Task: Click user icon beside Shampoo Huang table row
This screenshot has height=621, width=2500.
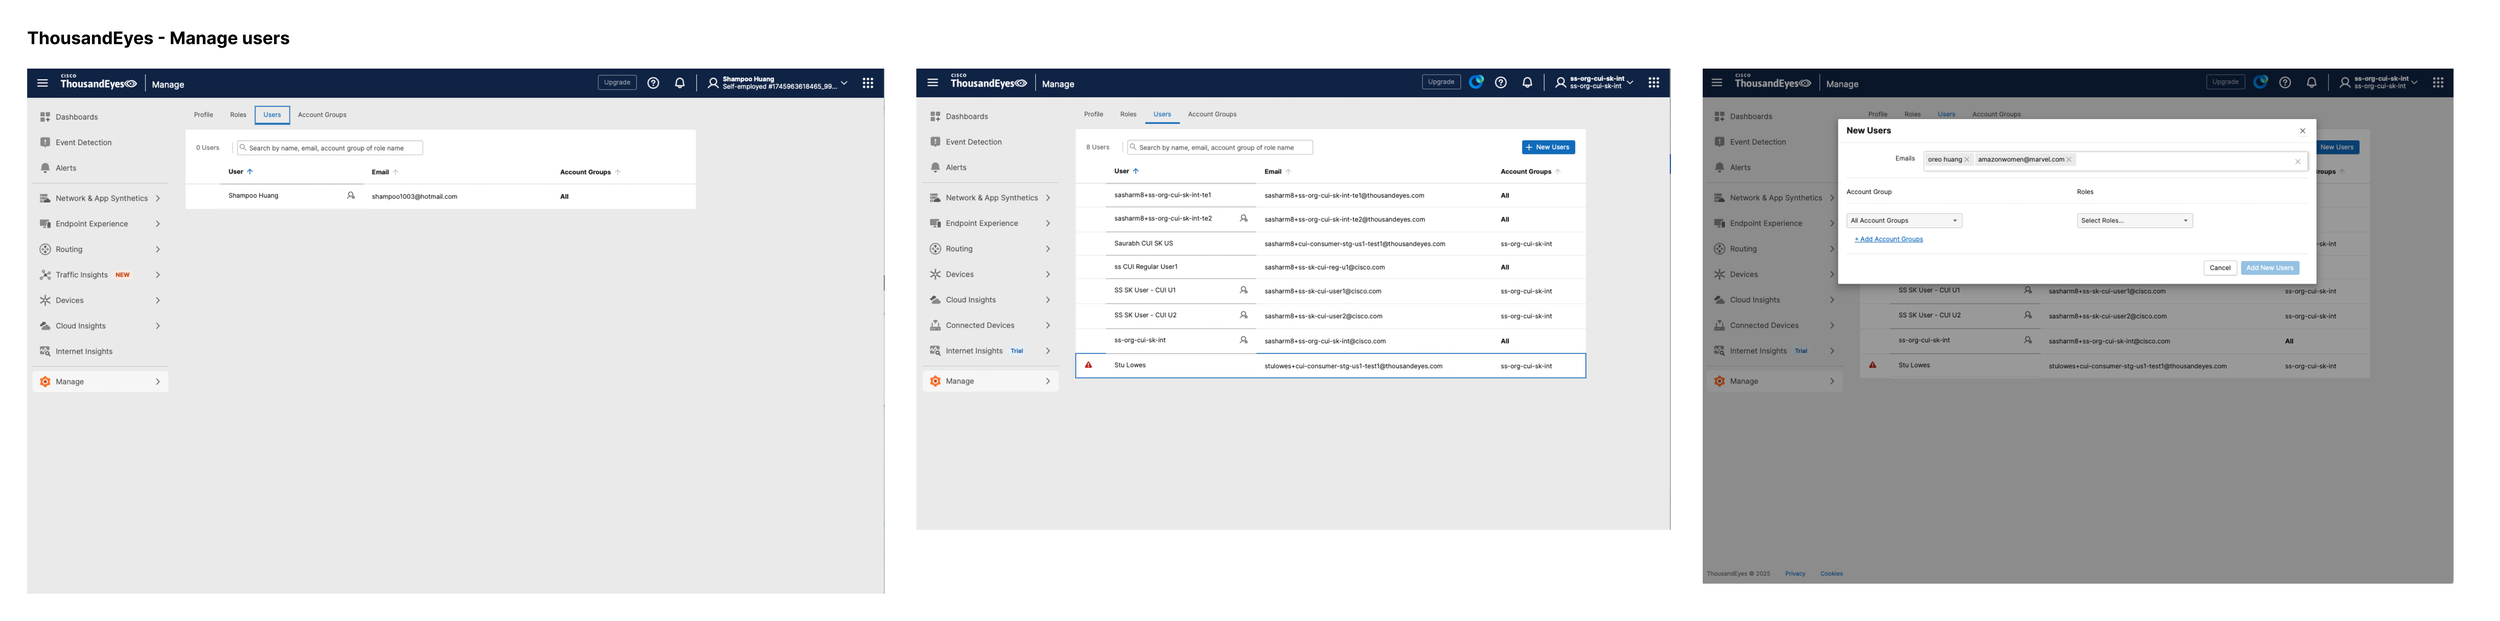Action: pyautogui.click(x=351, y=196)
